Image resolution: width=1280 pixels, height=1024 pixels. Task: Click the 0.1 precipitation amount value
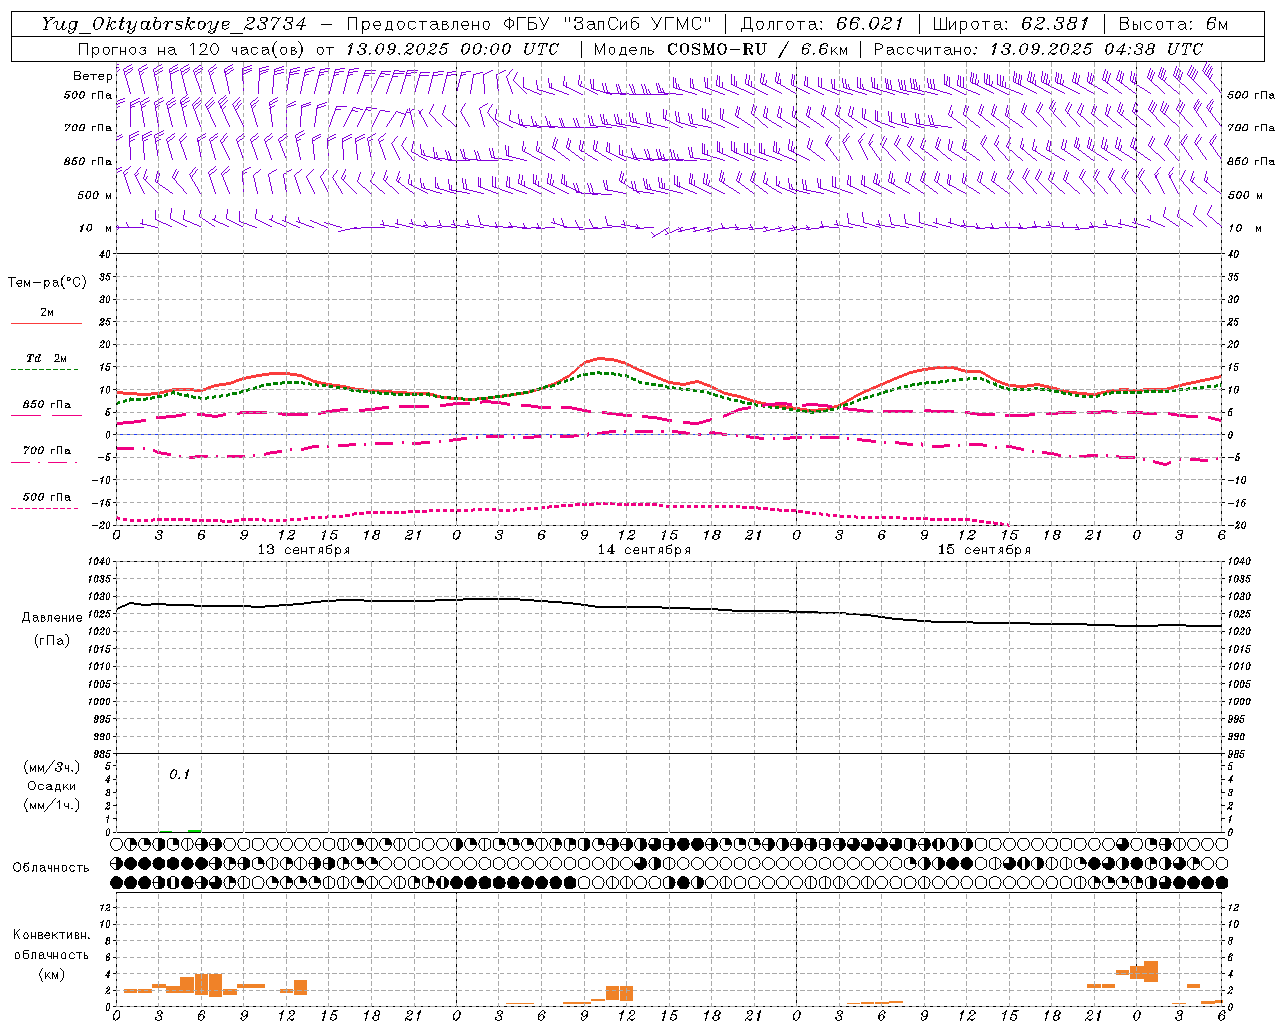click(179, 775)
